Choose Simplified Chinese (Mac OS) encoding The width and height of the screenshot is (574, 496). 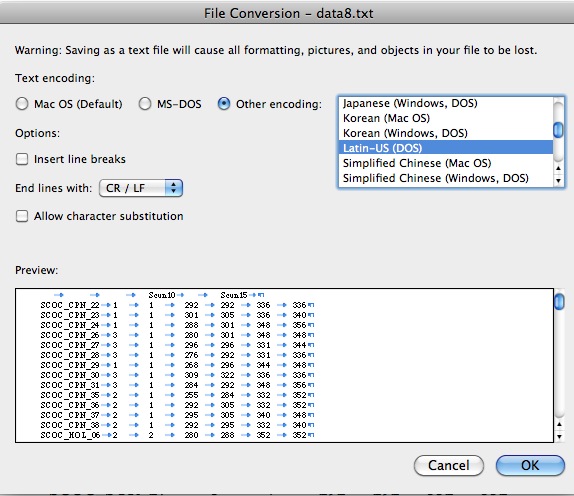tap(445, 163)
